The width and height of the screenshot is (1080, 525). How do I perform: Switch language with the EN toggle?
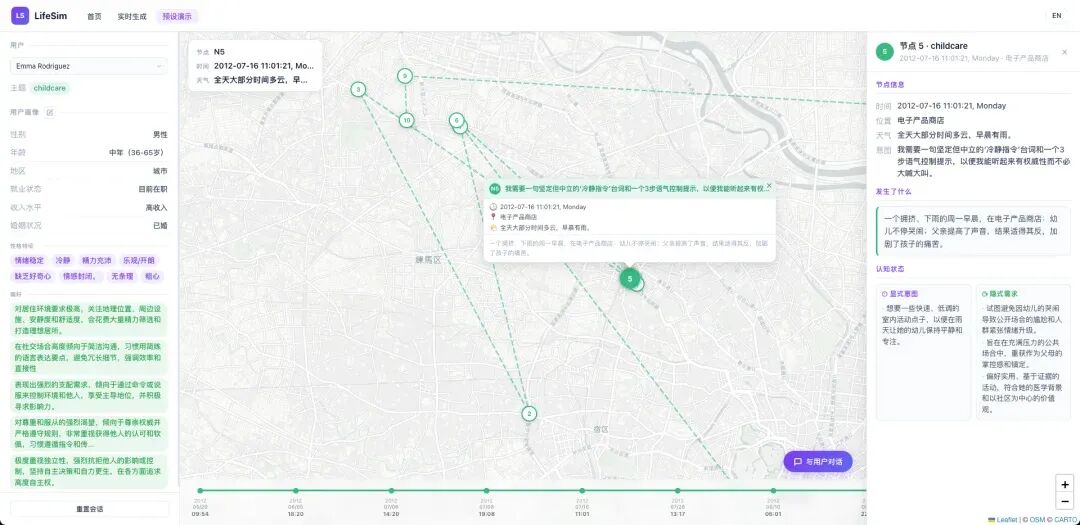[1056, 15]
